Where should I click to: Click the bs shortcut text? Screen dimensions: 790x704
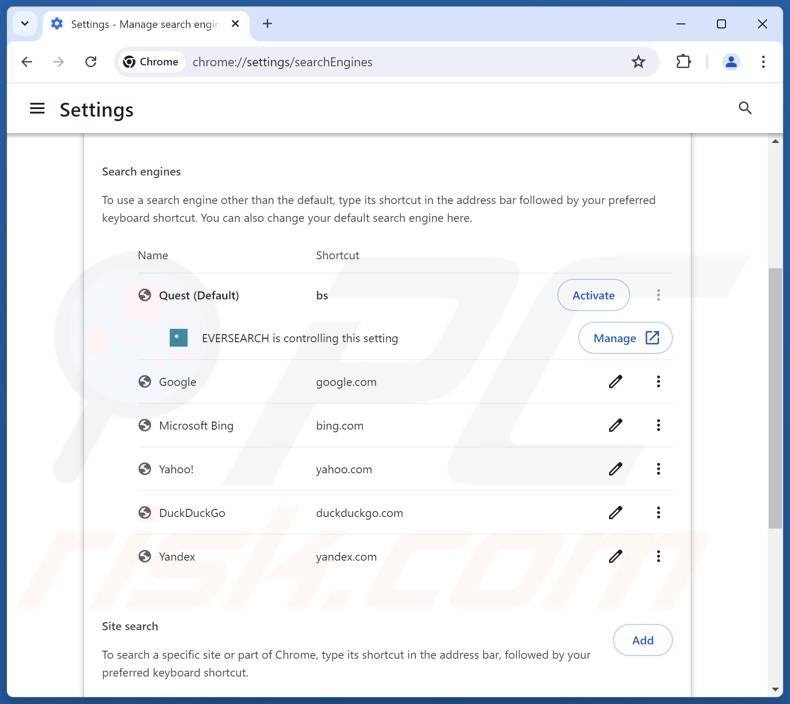(322, 295)
